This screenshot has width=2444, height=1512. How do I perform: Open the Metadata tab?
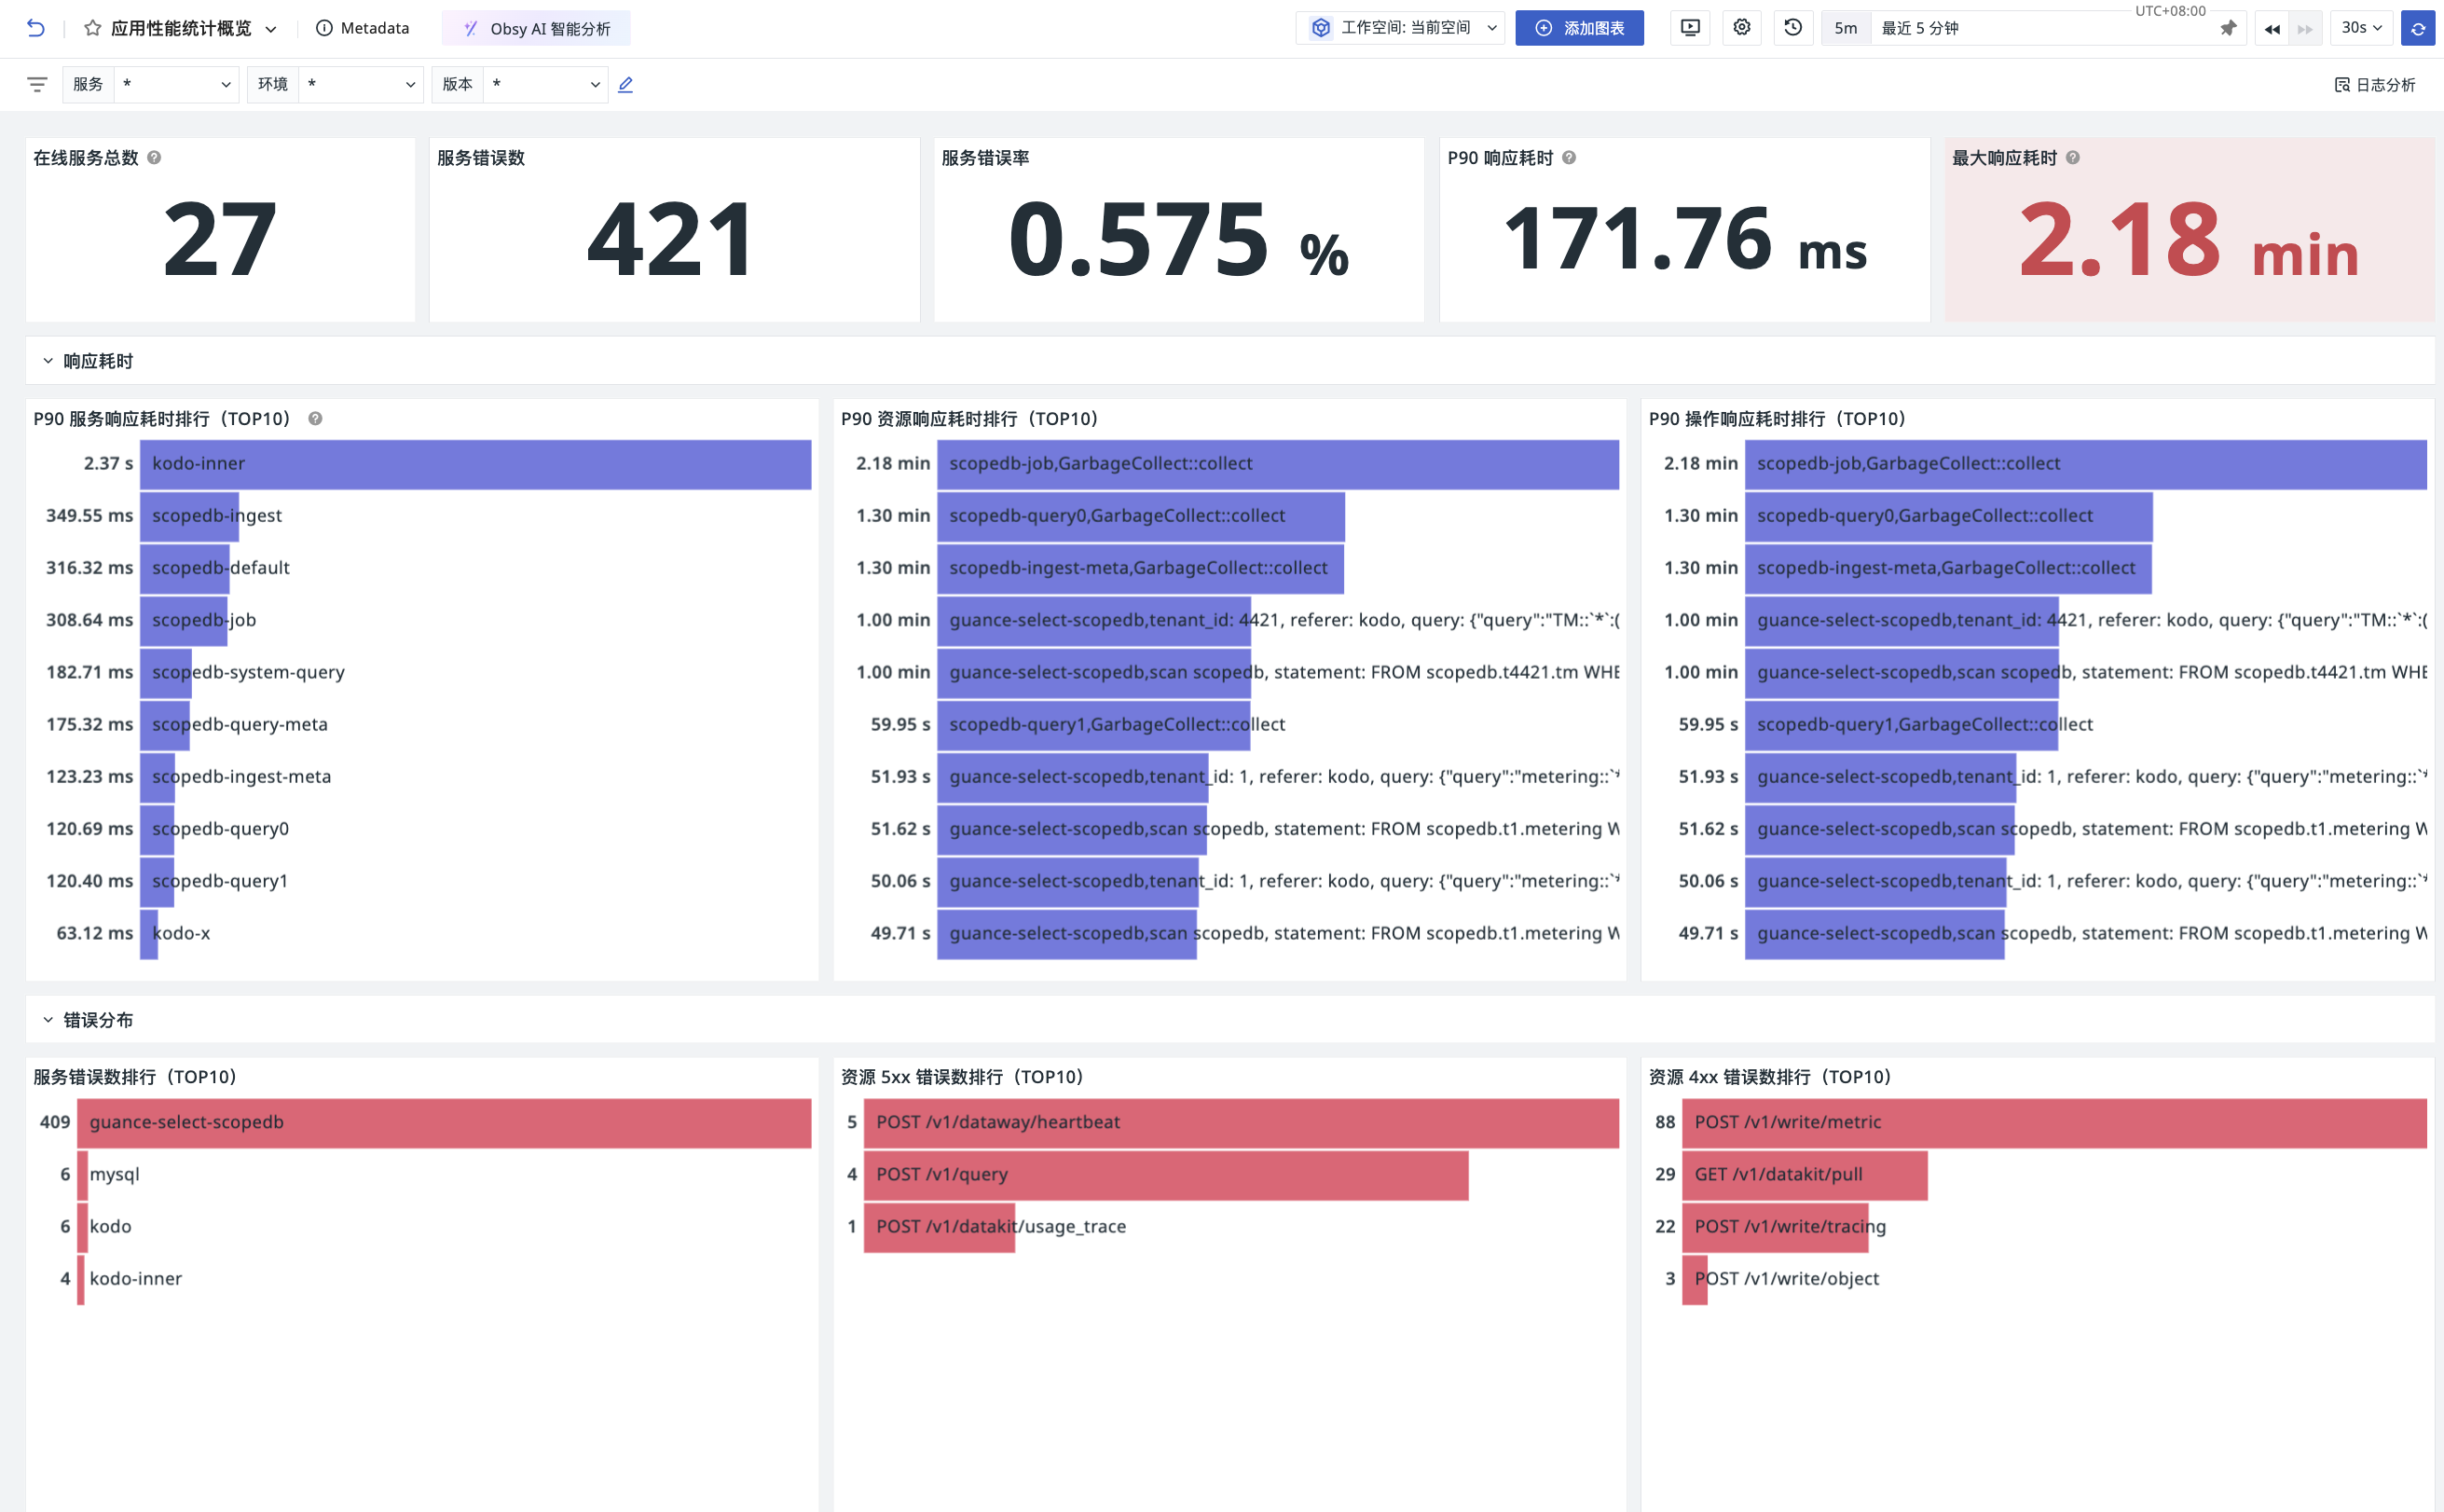pyautogui.click(x=362, y=28)
